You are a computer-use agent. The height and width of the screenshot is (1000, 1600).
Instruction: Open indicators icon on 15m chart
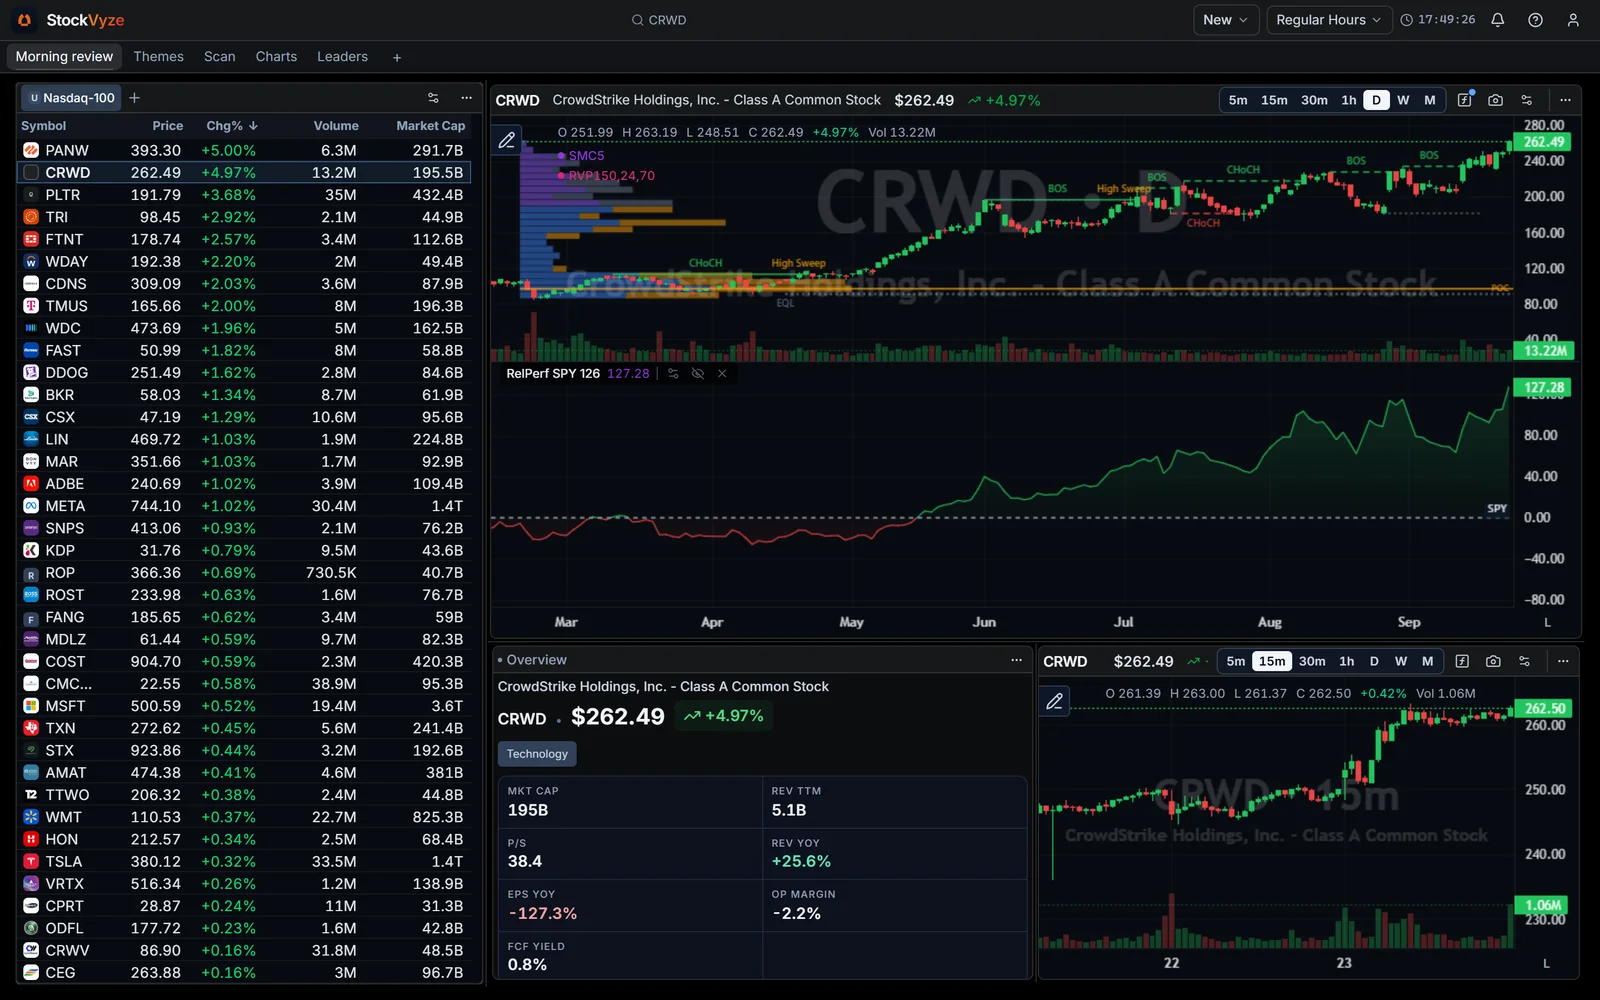(x=1462, y=661)
